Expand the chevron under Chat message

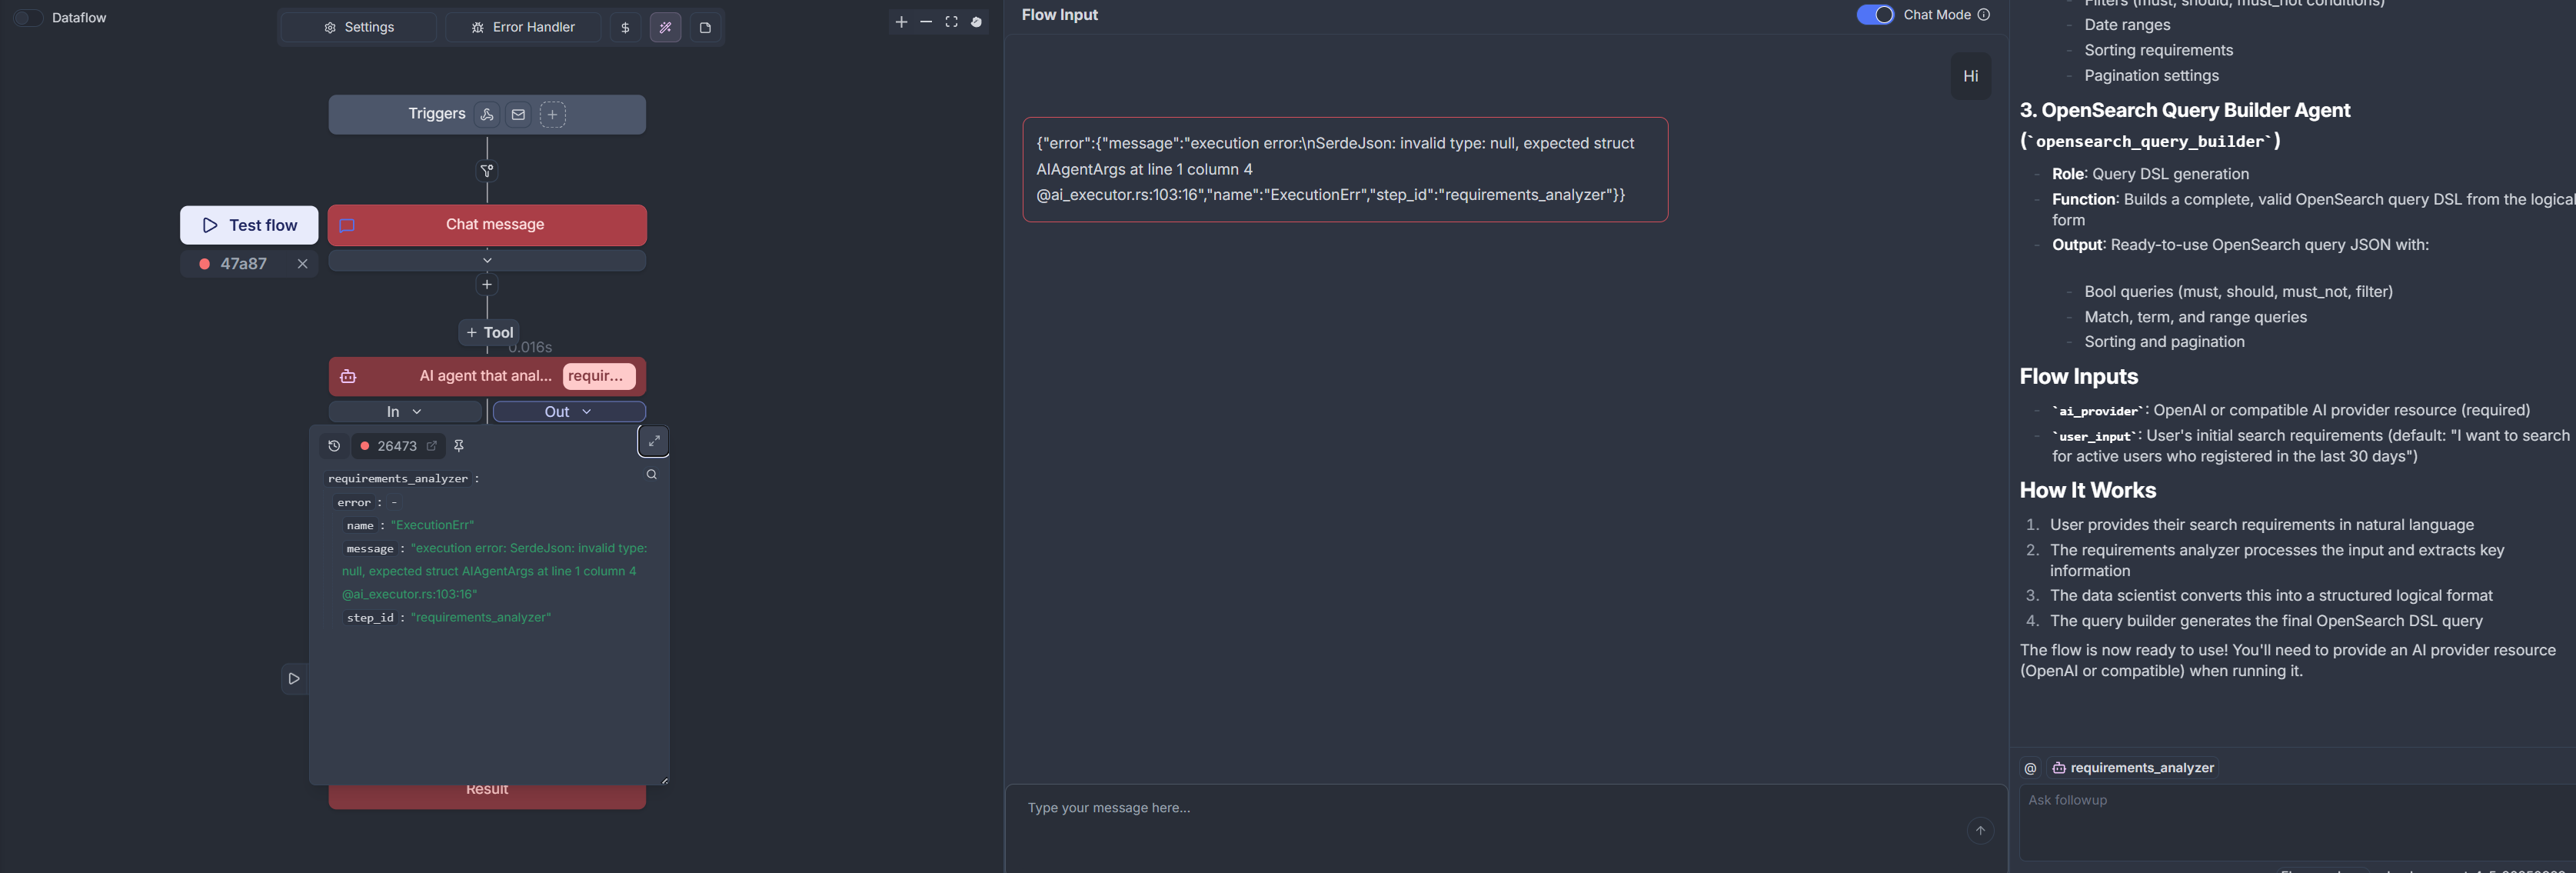[487, 261]
